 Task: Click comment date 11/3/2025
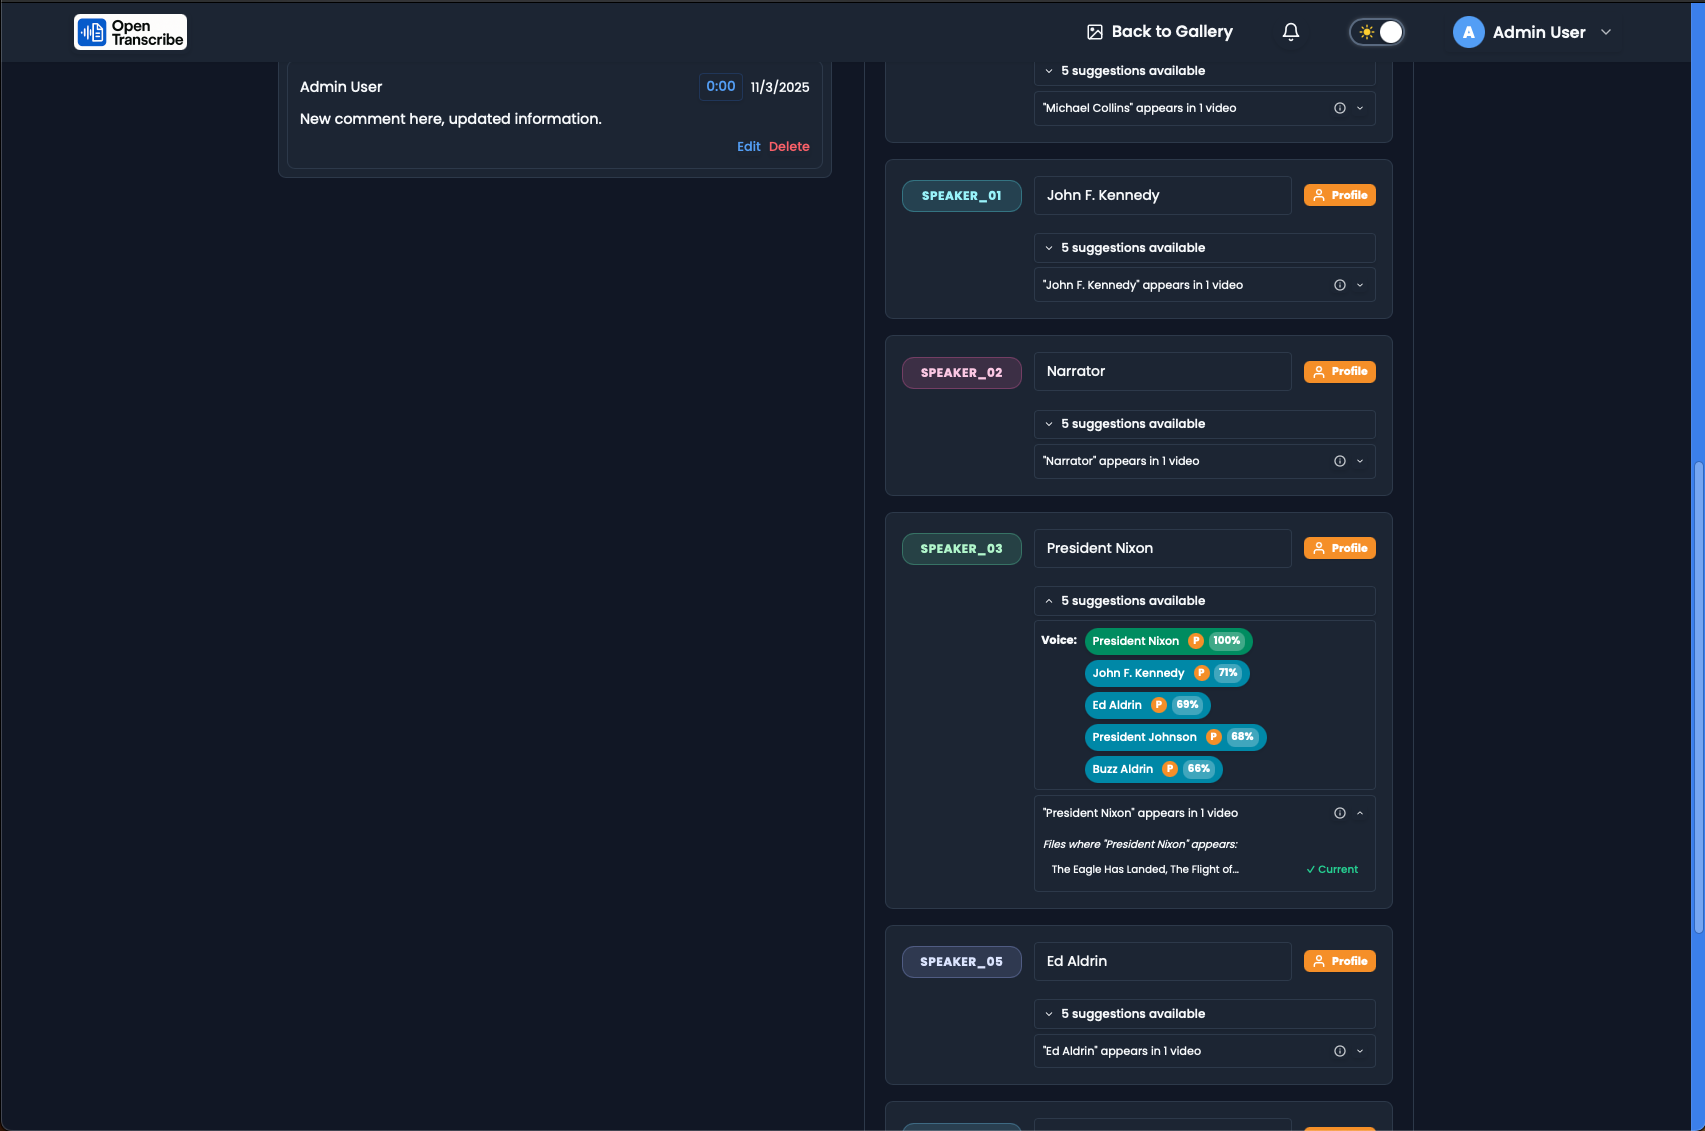(x=780, y=87)
